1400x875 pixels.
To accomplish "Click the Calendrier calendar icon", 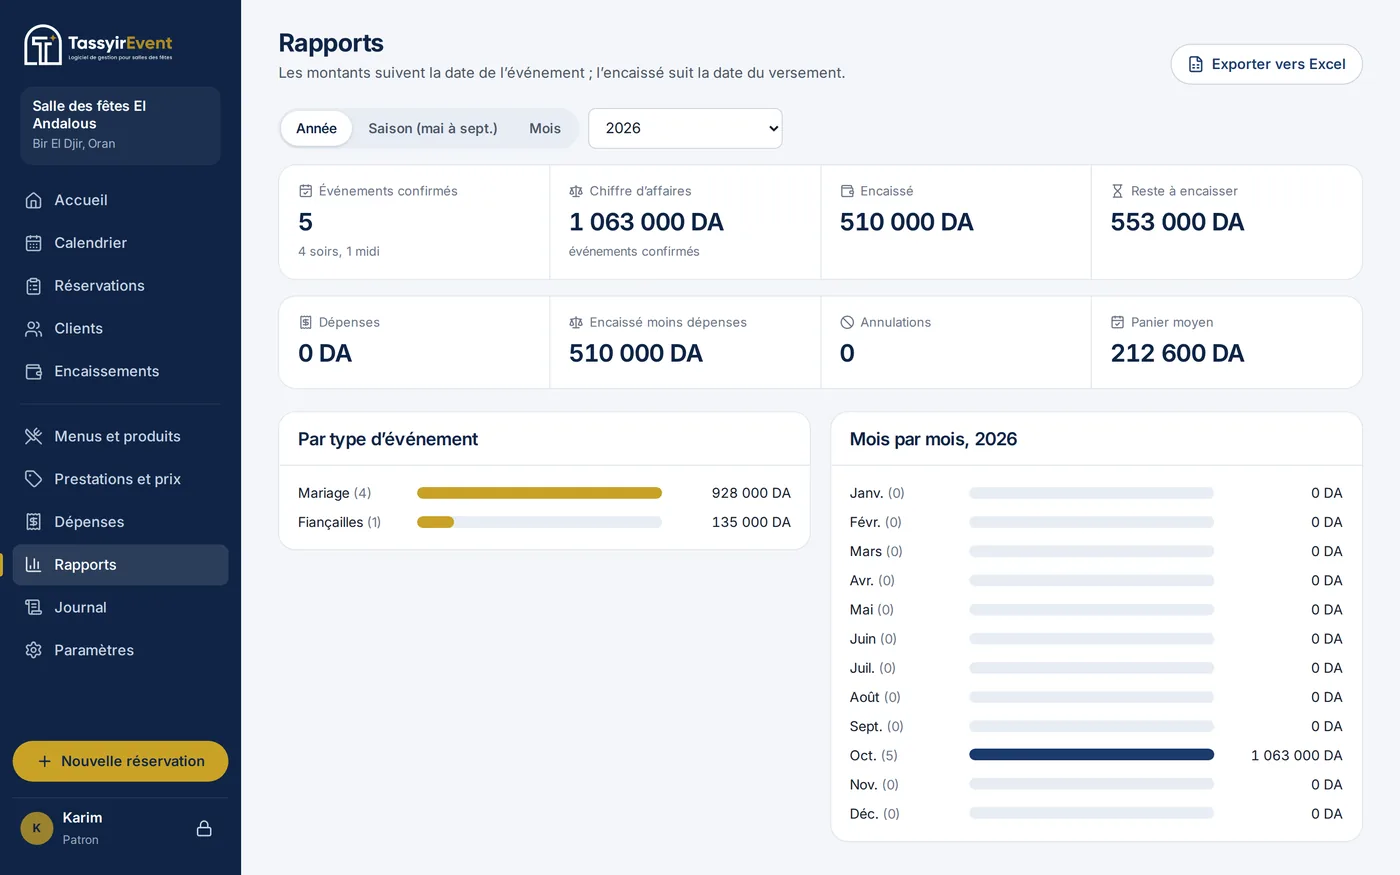I will [33, 243].
